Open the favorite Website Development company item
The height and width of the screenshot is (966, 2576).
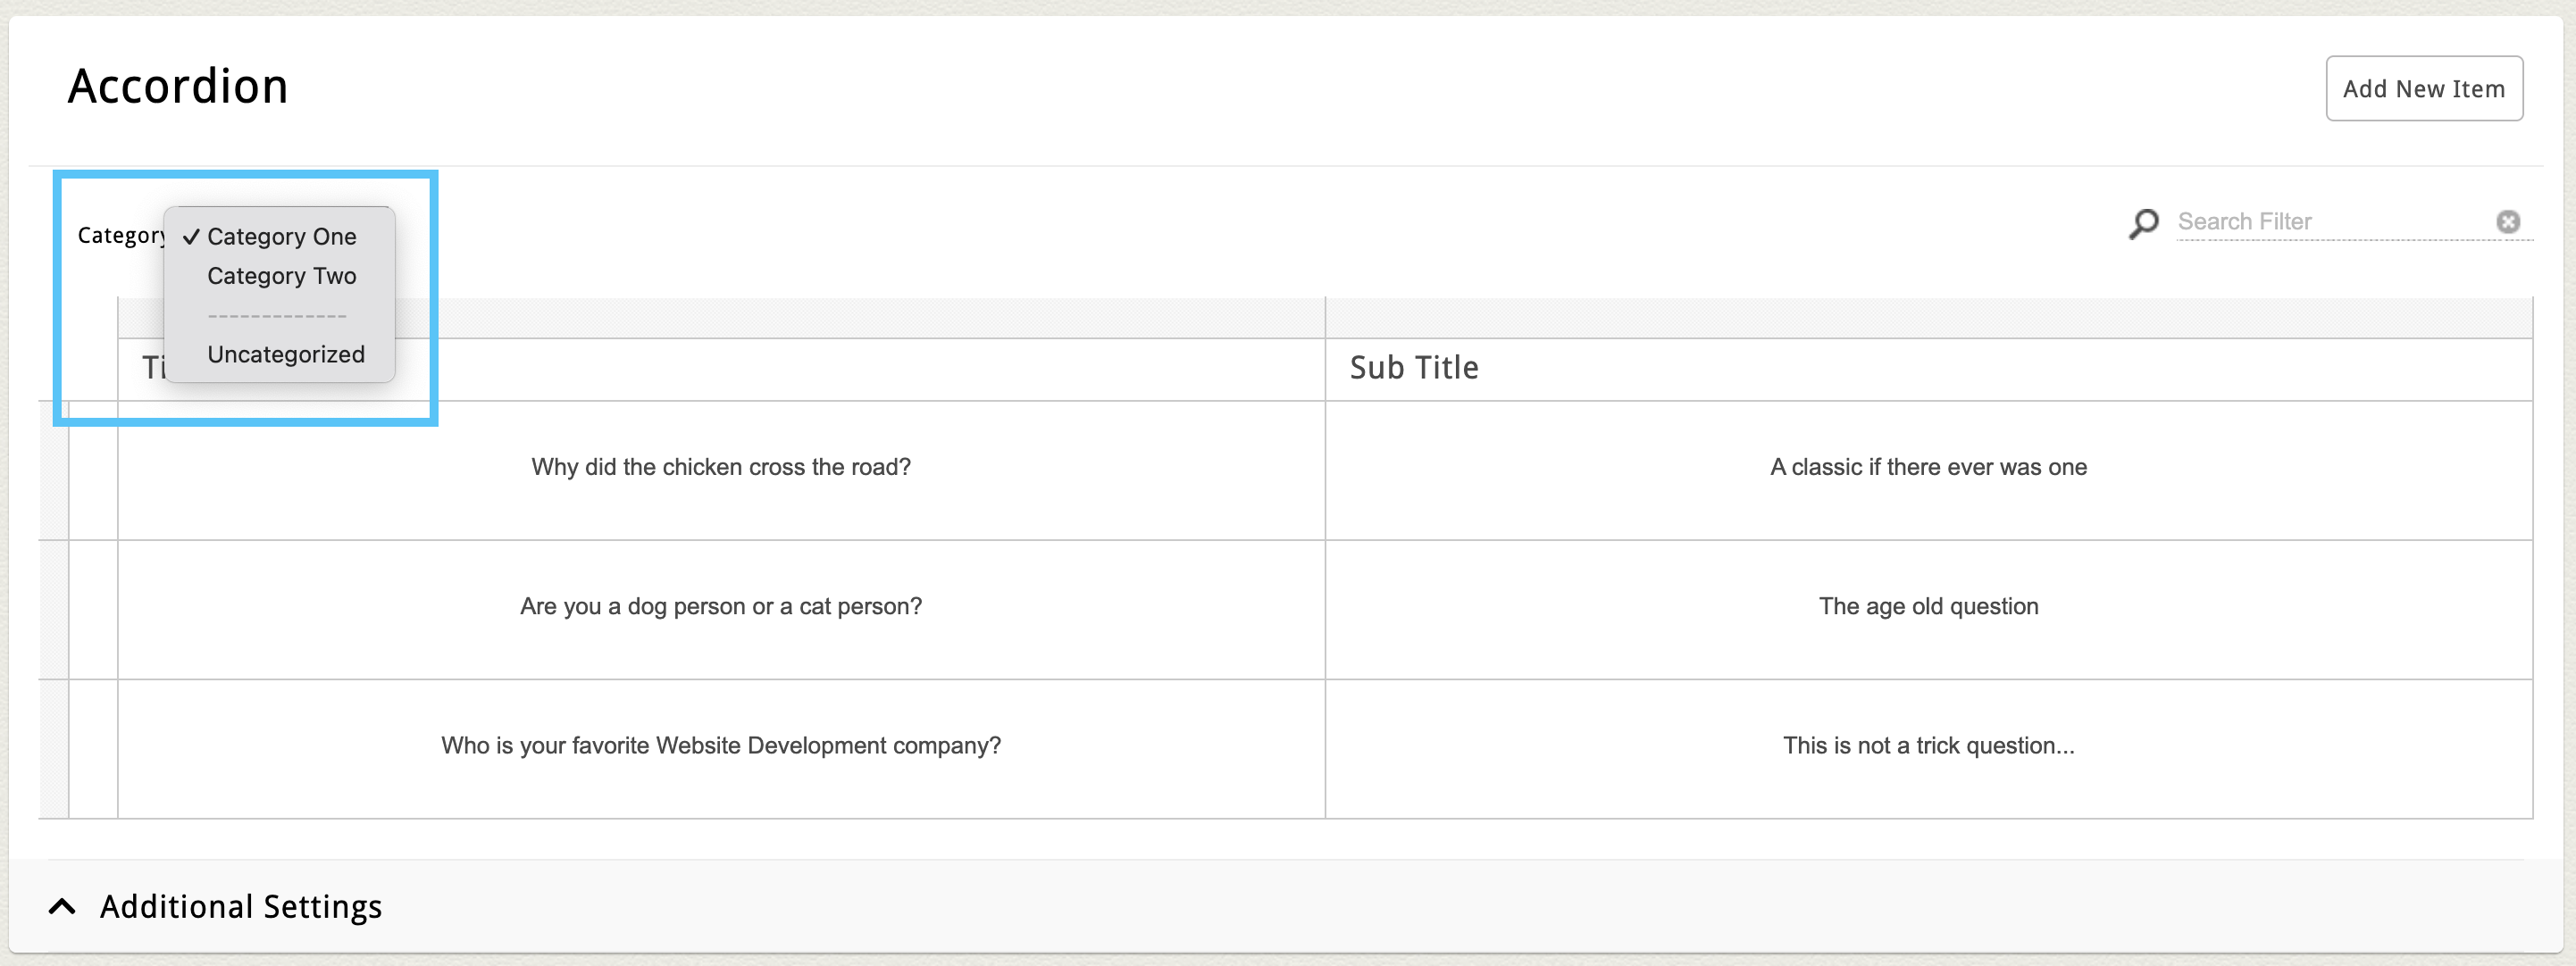point(720,745)
